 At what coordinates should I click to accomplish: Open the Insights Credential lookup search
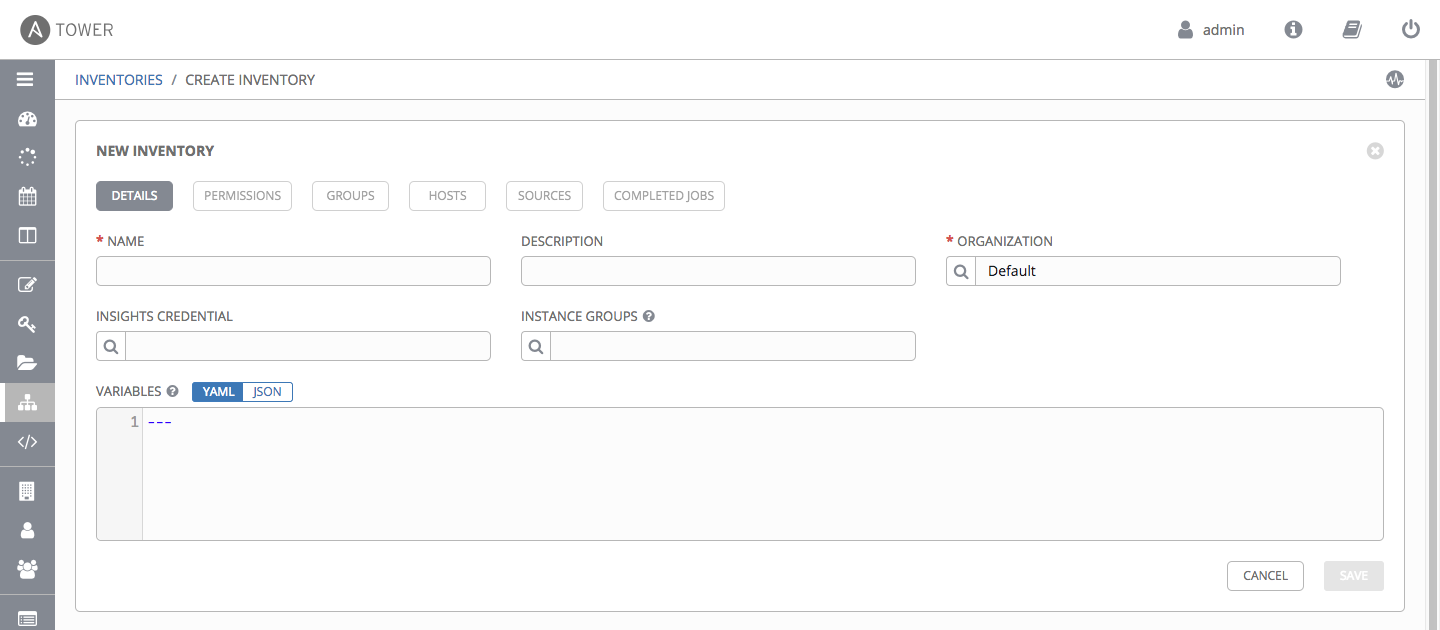pos(111,346)
